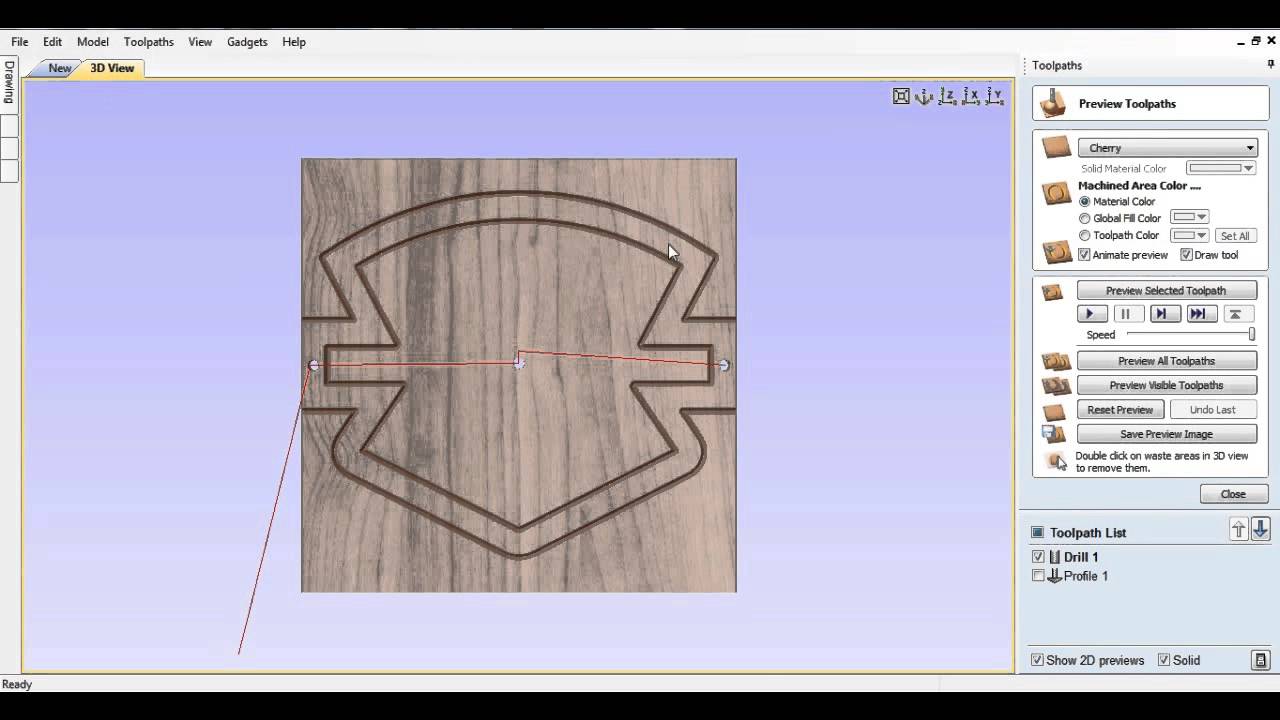Screen dimensions: 1280x720
Task: Click the icon beside Preview Visible Toolpaths
Action: point(1056,385)
